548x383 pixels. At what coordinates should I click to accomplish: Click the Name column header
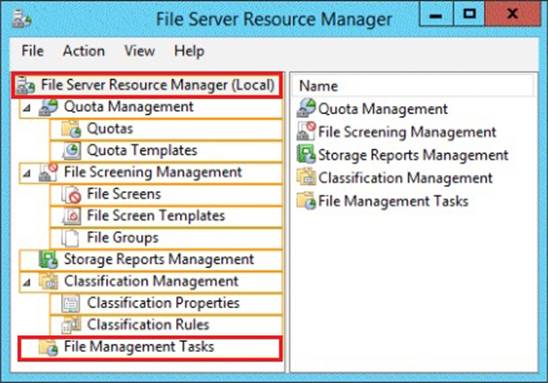point(413,86)
